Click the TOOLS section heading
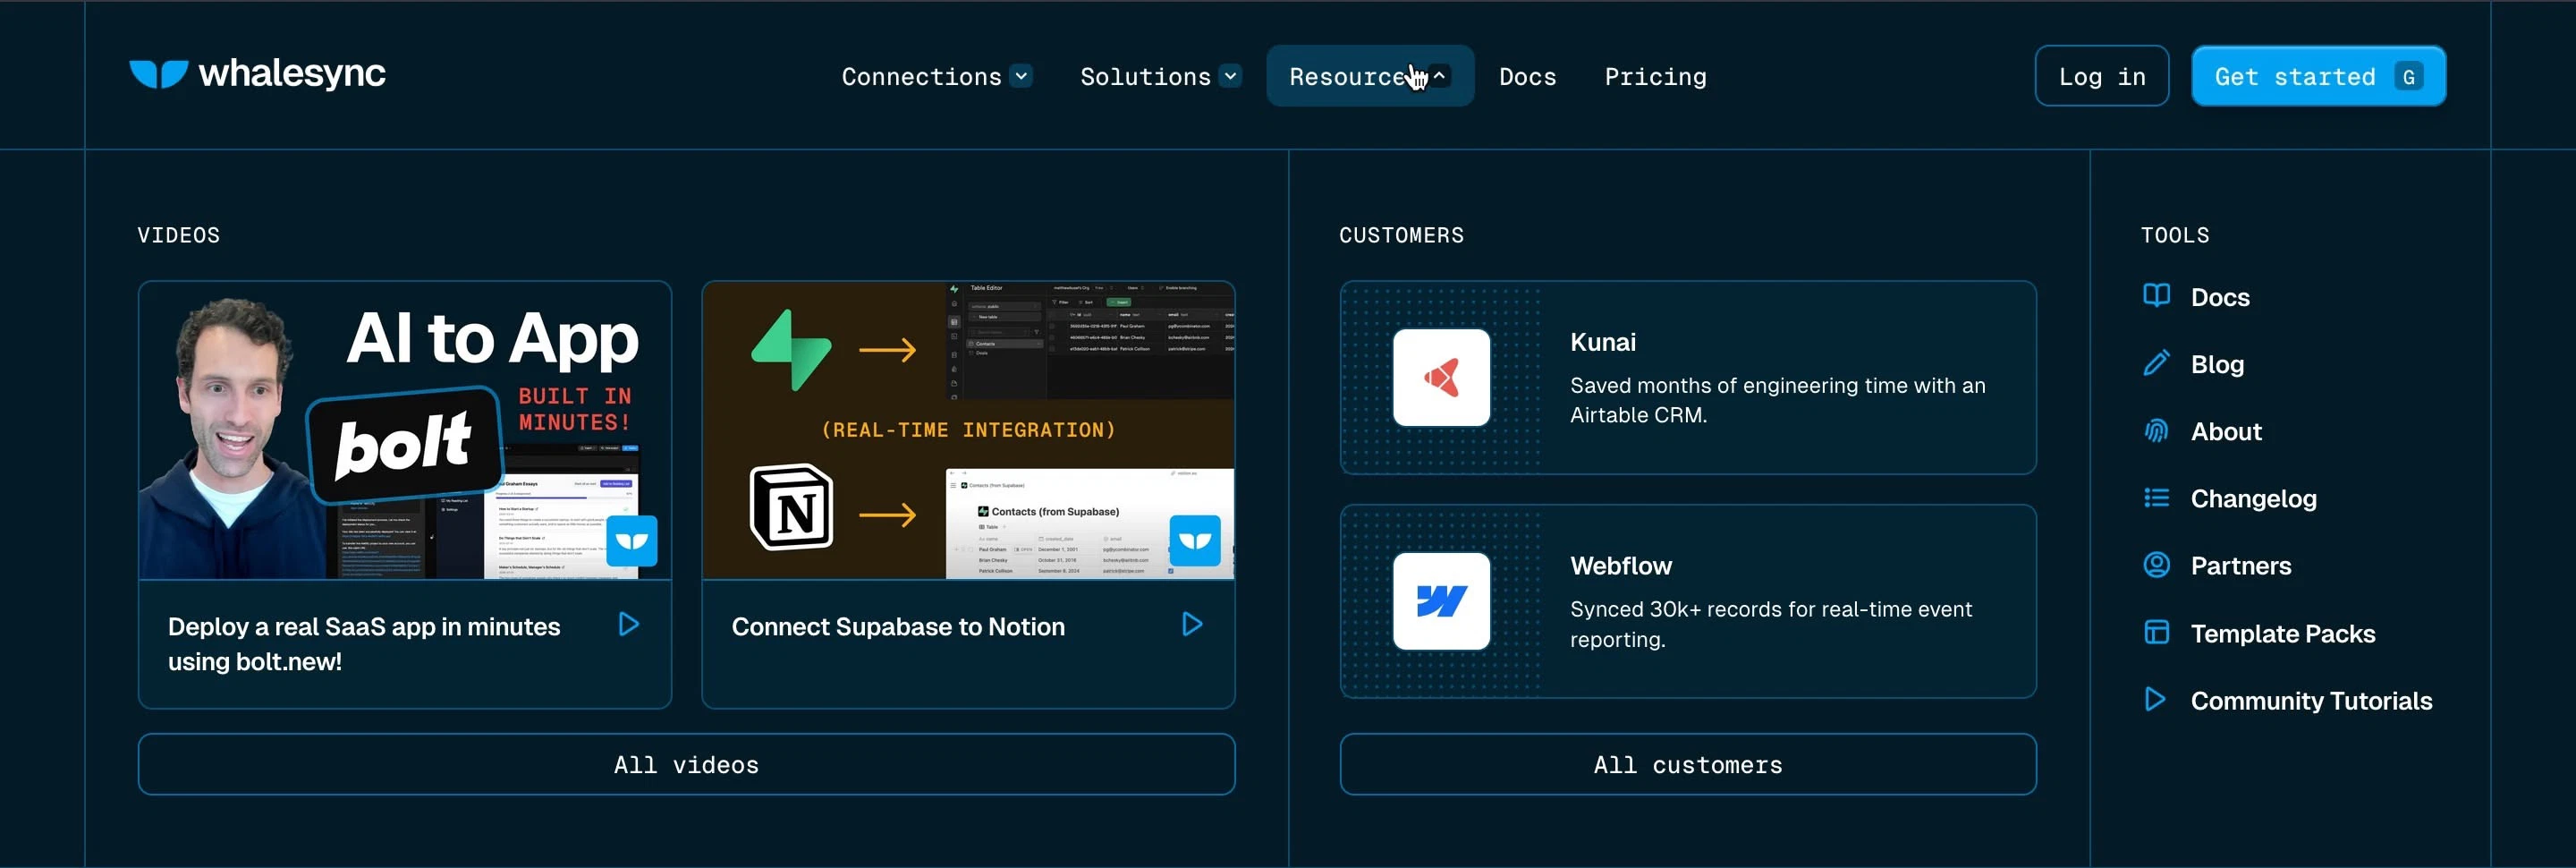Screen dimensions: 2576x868 [x=2174, y=235]
